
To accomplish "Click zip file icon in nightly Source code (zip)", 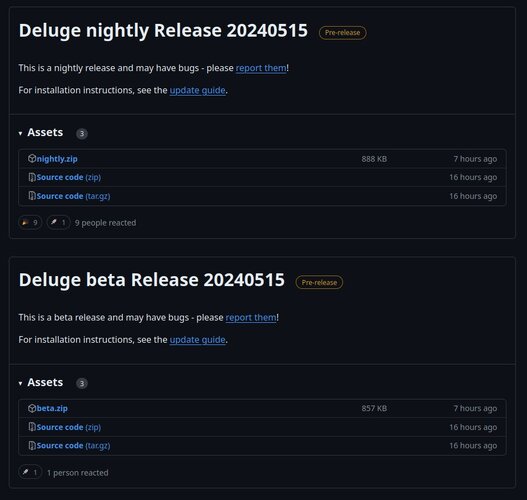I will pyautogui.click(x=32, y=177).
